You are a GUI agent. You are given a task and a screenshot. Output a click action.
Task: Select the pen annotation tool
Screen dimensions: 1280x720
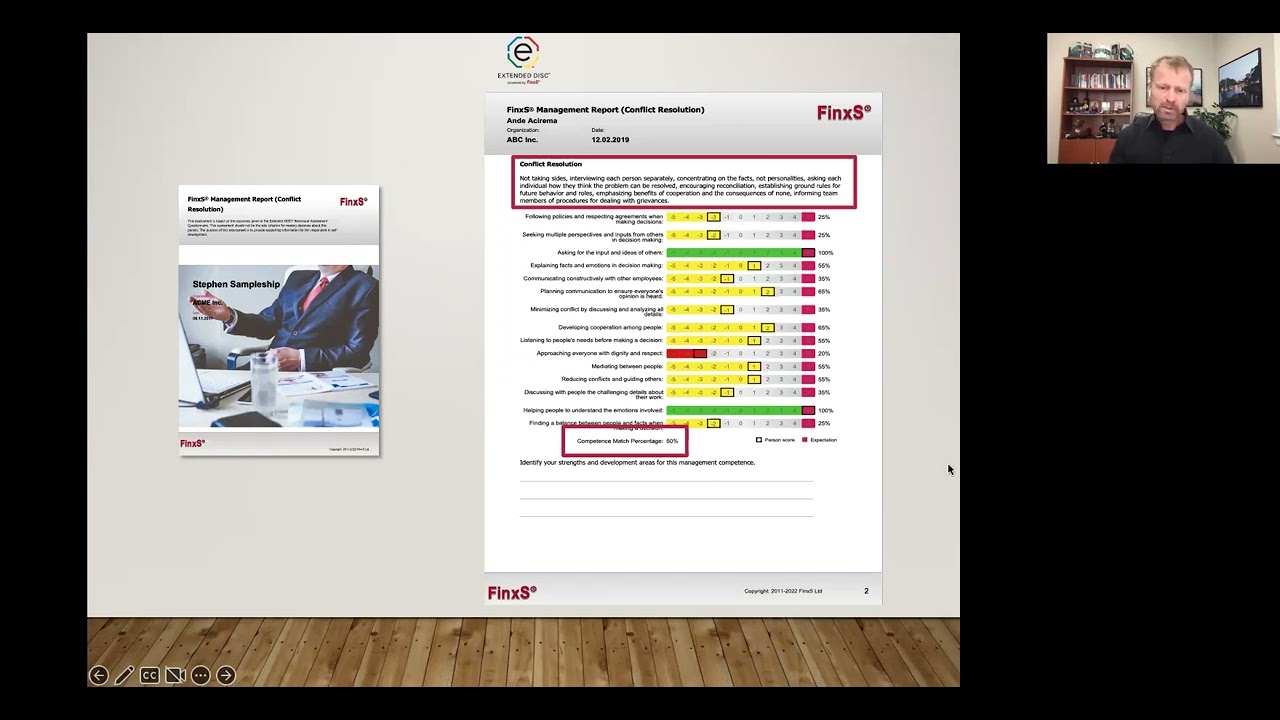pos(124,675)
